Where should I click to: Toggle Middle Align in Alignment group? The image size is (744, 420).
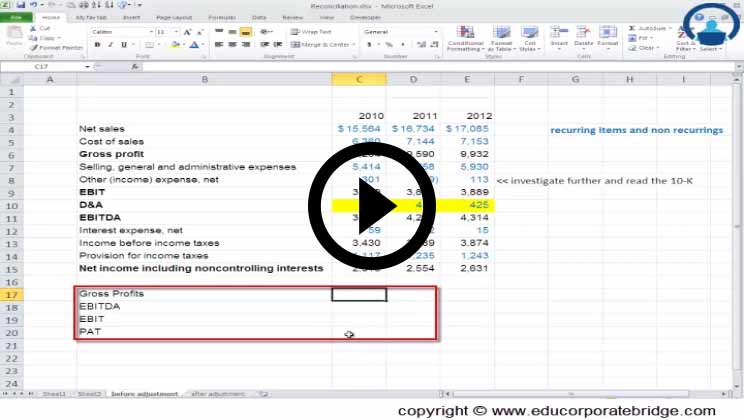click(232, 32)
